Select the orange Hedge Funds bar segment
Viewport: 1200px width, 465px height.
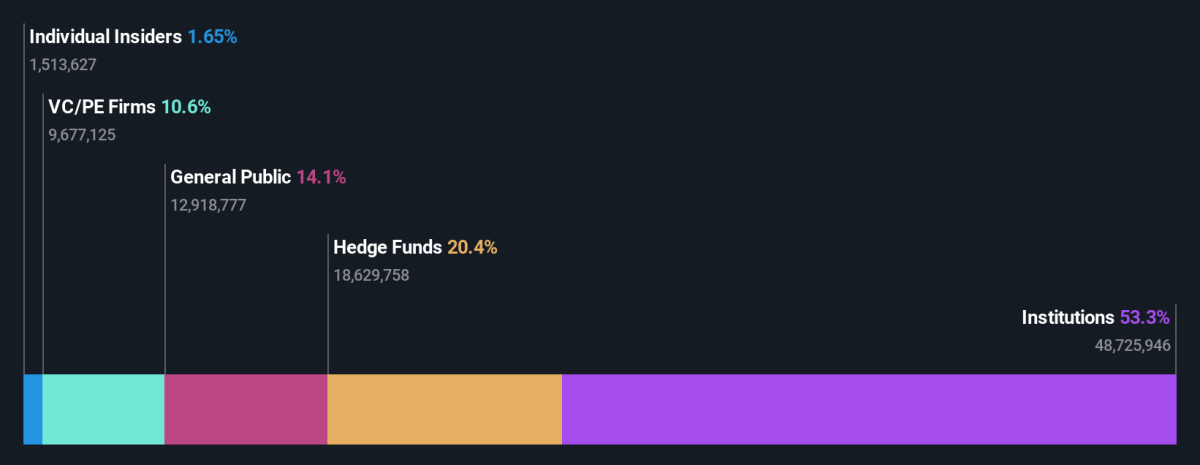[445, 409]
